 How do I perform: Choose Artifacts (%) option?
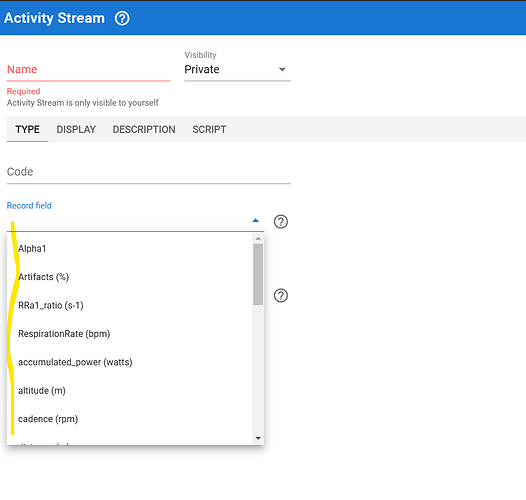[x=129, y=277]
